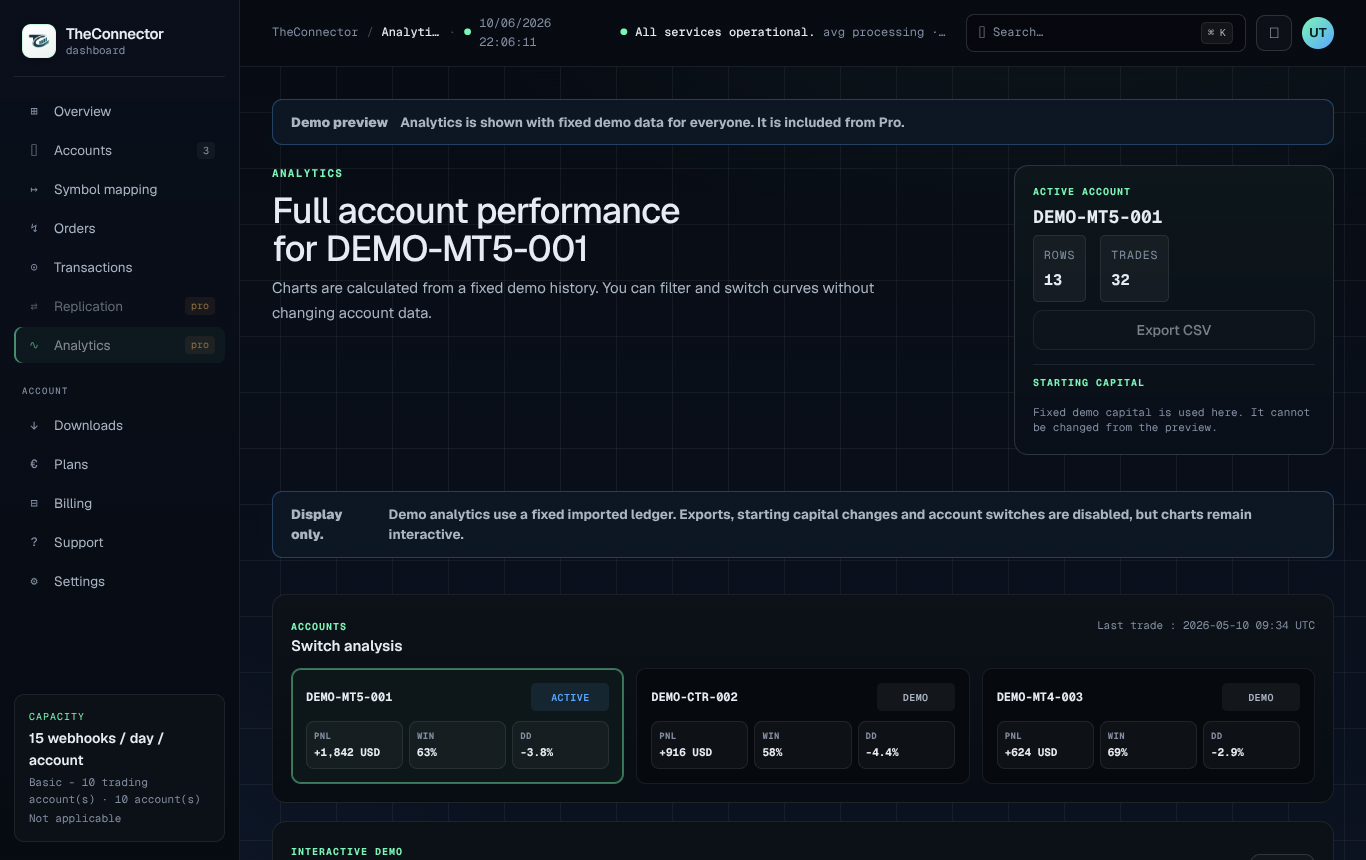Open Overview from the sidebar
1366x860 pixels.
tap(119, 111)
